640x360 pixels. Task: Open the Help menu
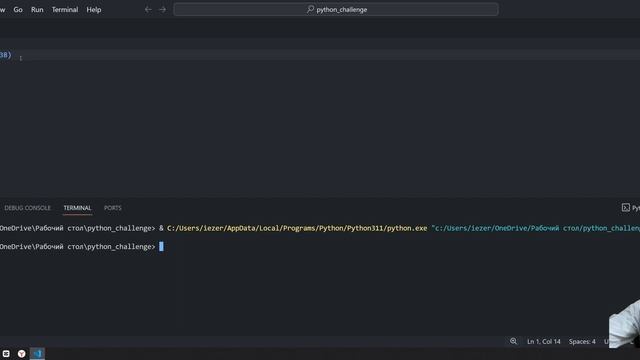pyautogui.click(x=93, y=9)
